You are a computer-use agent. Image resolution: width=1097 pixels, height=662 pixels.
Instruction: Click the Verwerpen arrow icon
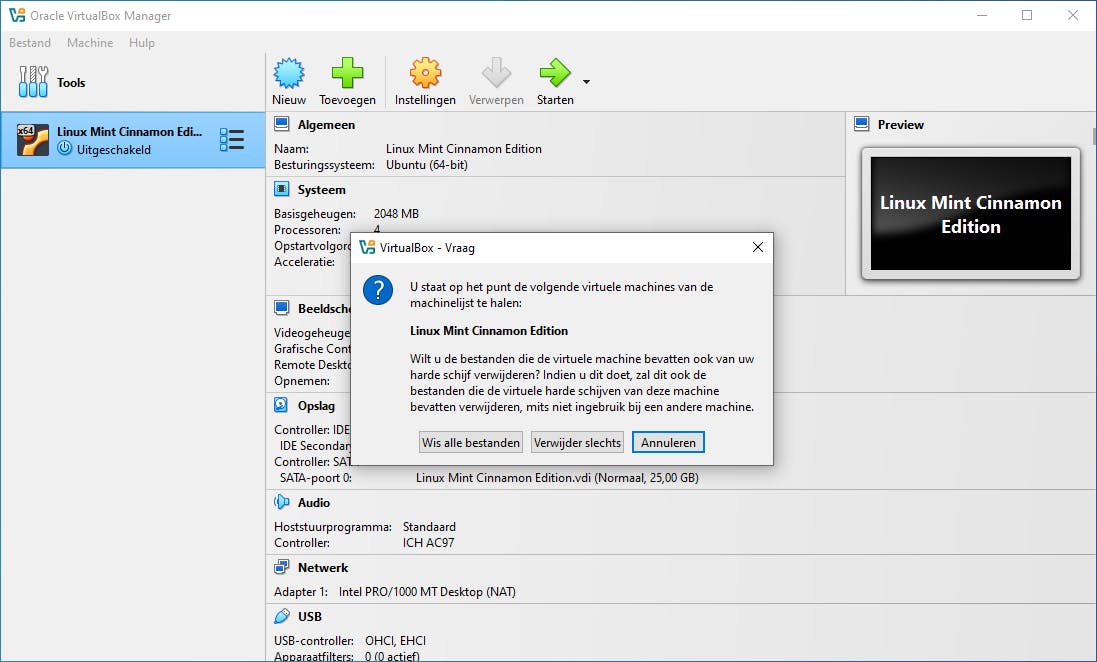click(x=496, y=73)
